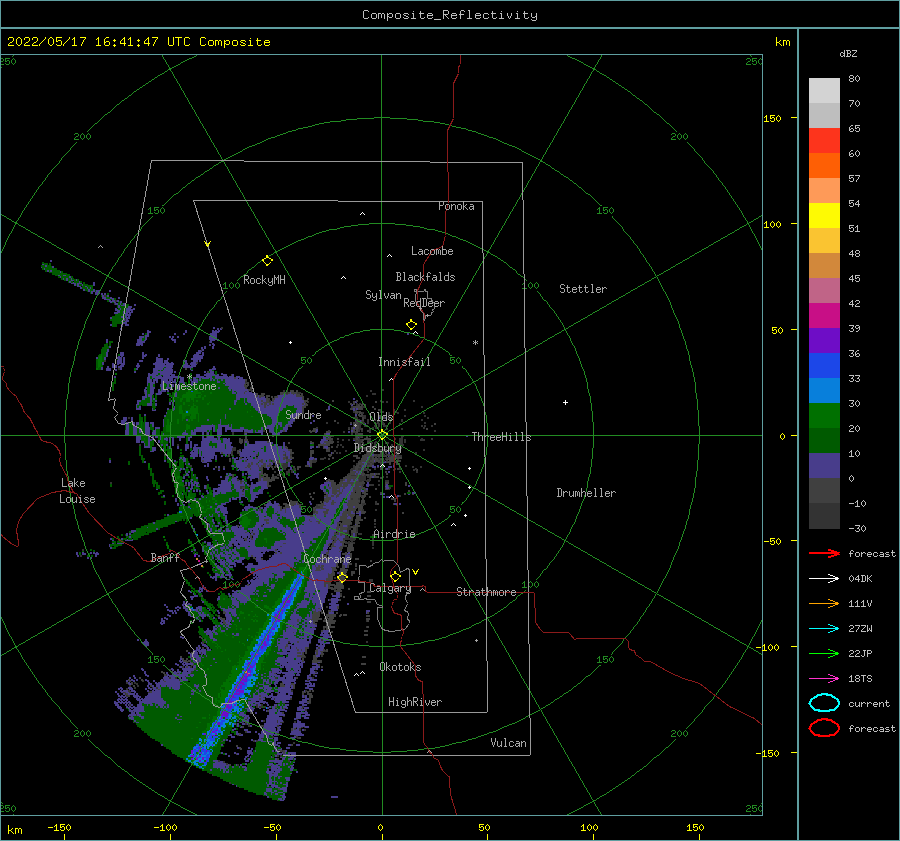
Task: Click the magenta 18TS arrow icon
Action: [x=824, y=679]
